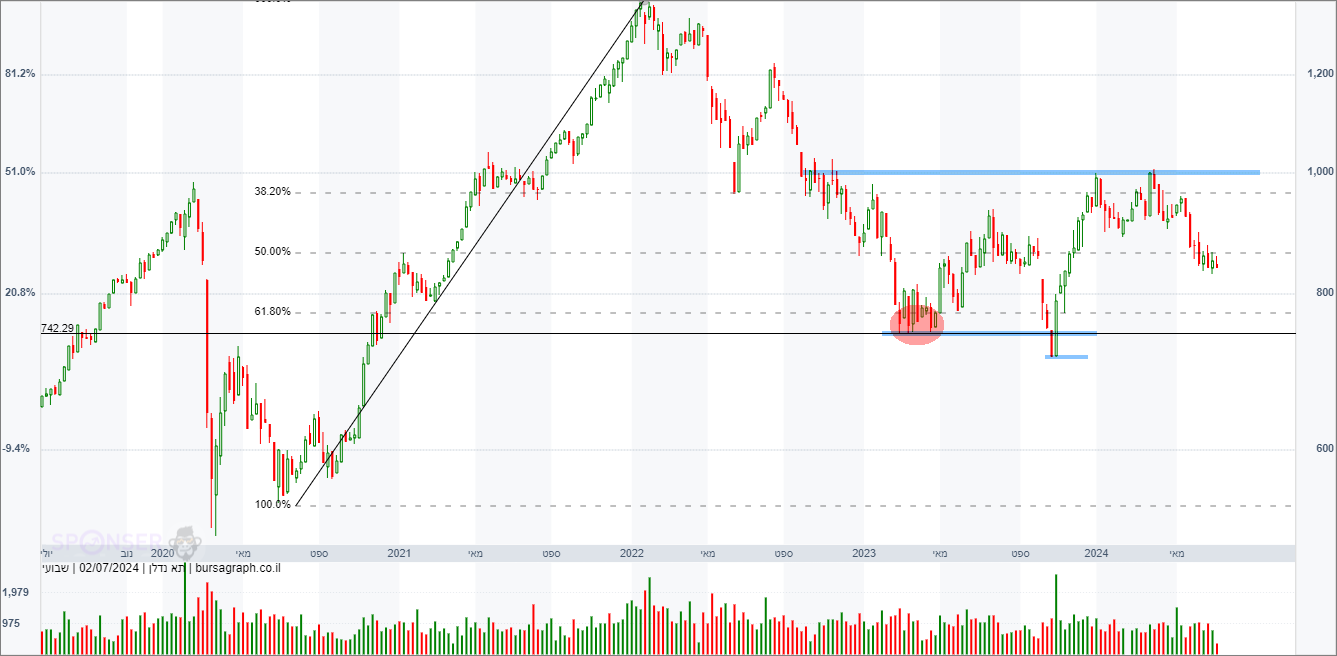Click the 742.29 horizontal line price label
1337x656 pixels.
pyautogui.click(x=57, y=329)
